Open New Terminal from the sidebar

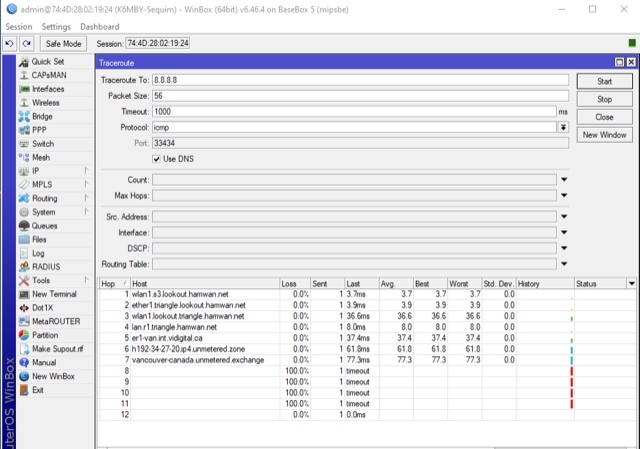pyautogui.click(x=53, y=294)
